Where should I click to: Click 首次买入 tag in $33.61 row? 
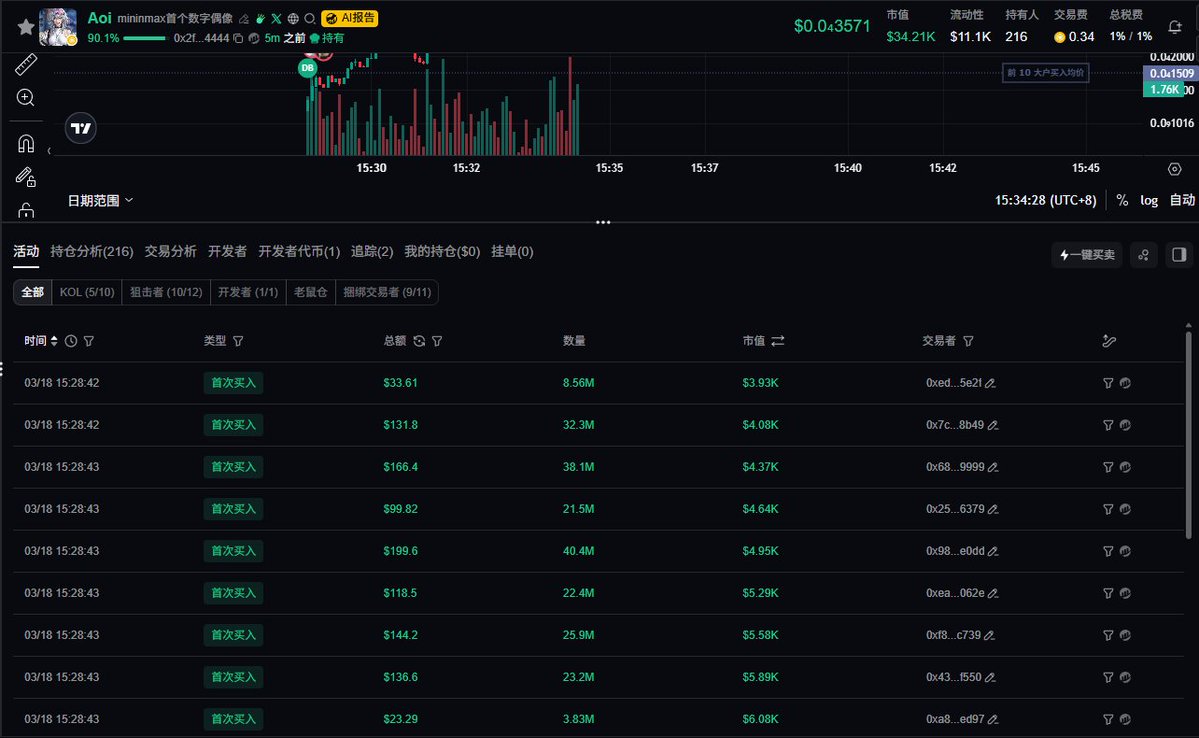click(233, 383)
